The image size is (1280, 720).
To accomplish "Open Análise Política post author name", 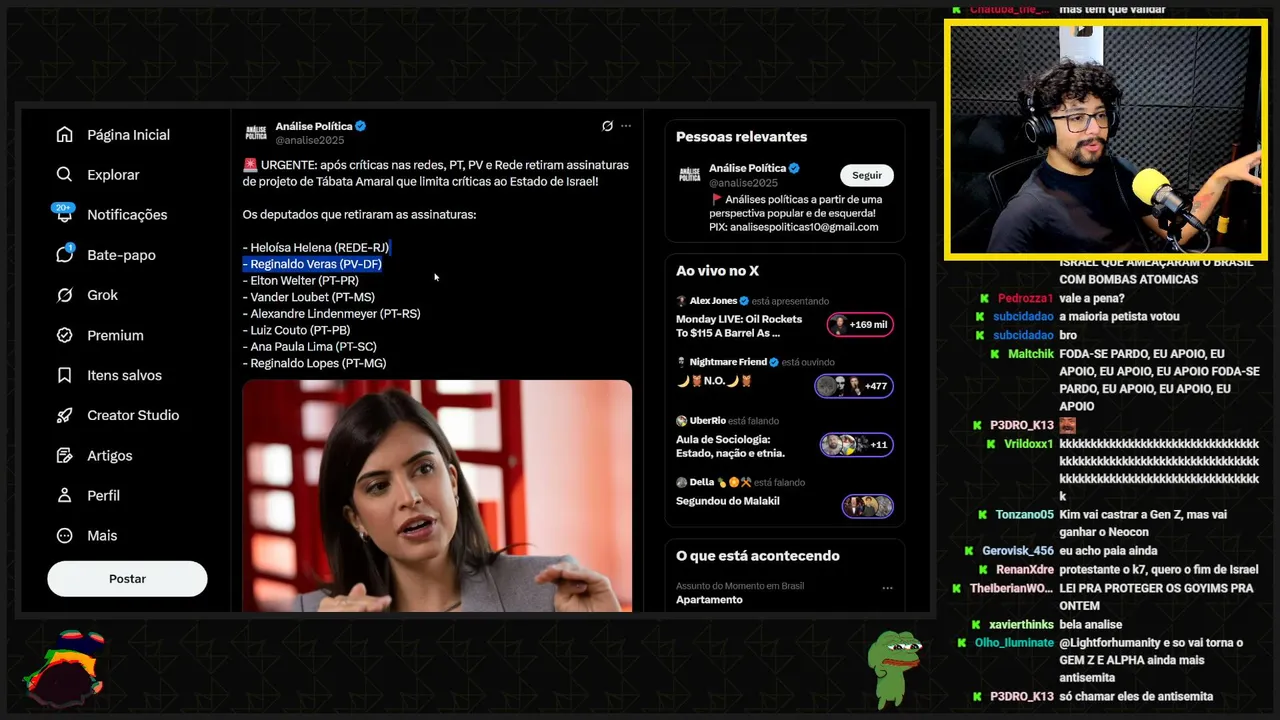I will [x=314, y=126].
